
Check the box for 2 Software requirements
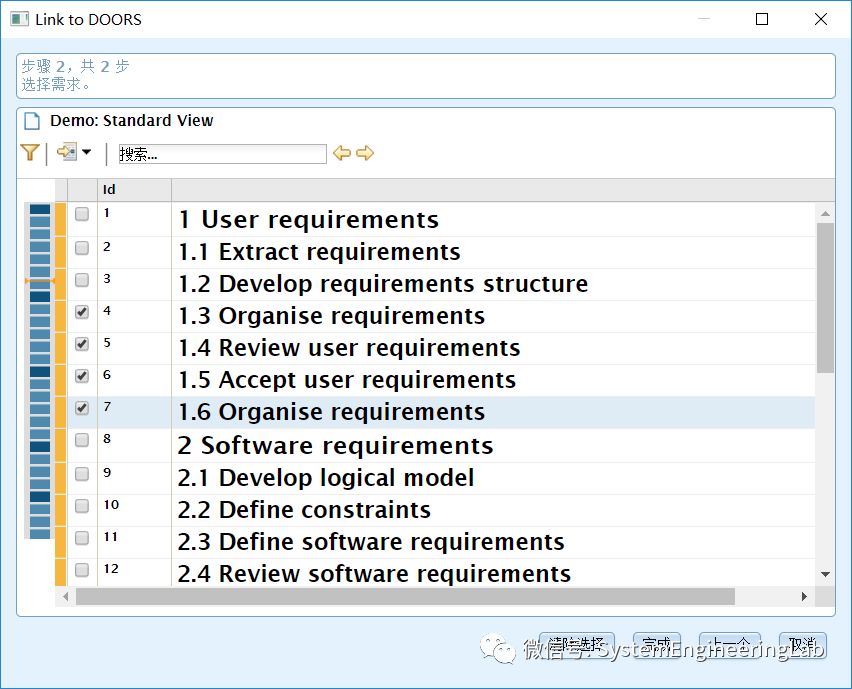point(82,440)
